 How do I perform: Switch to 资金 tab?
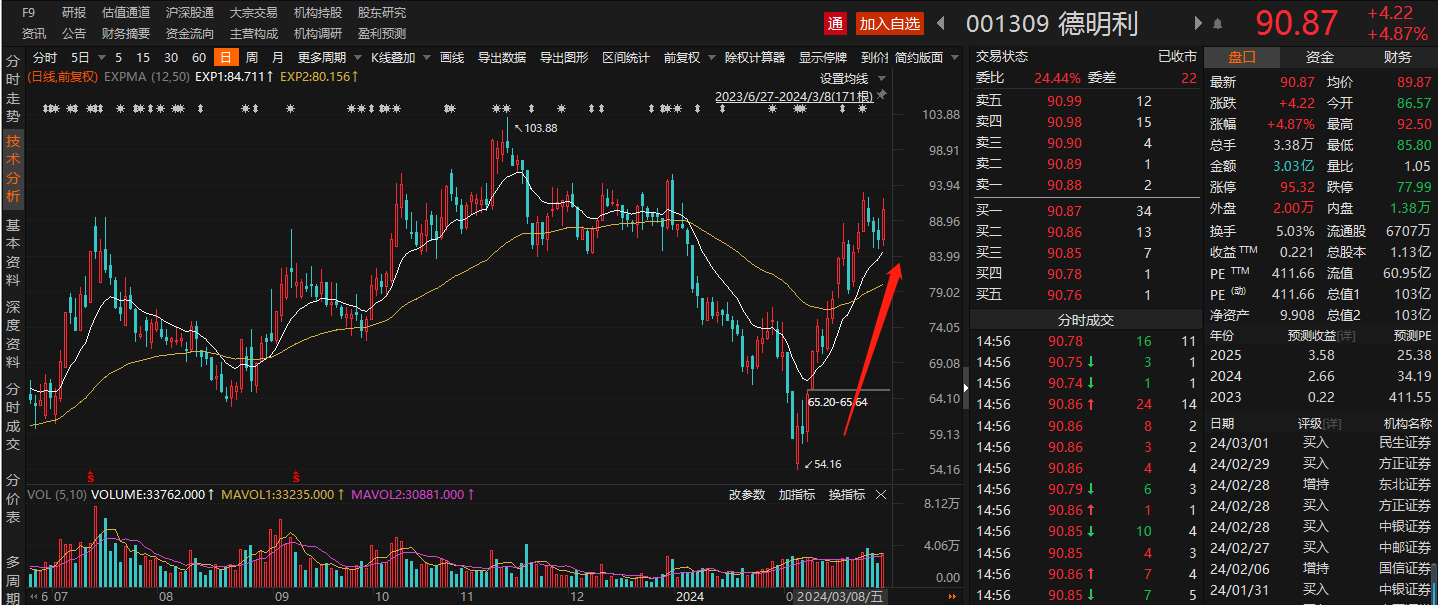tap(1320, 57)
